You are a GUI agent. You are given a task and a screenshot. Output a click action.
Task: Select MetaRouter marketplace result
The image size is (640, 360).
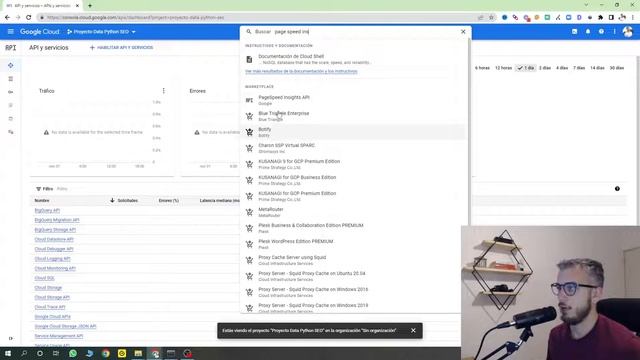click(354, 212)
